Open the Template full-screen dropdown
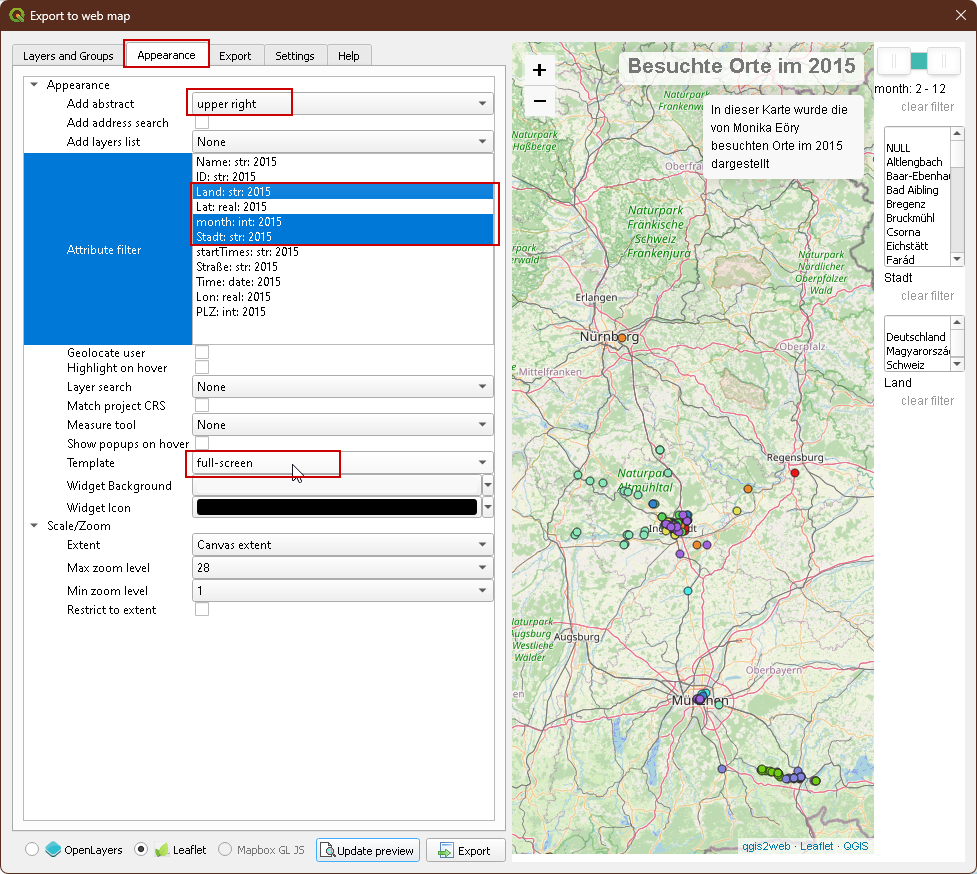This screenshot has height=874, width=977. point(342,463)
